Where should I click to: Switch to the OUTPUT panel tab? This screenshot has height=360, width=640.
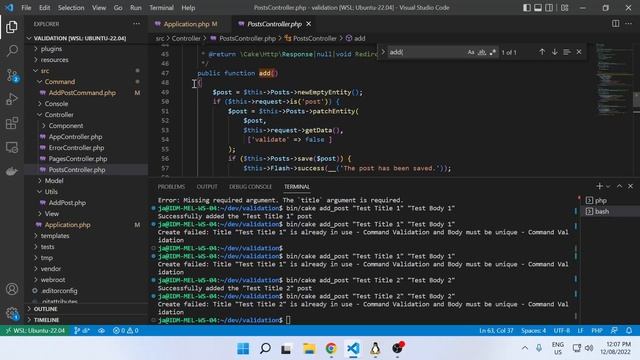coord(207,187)
